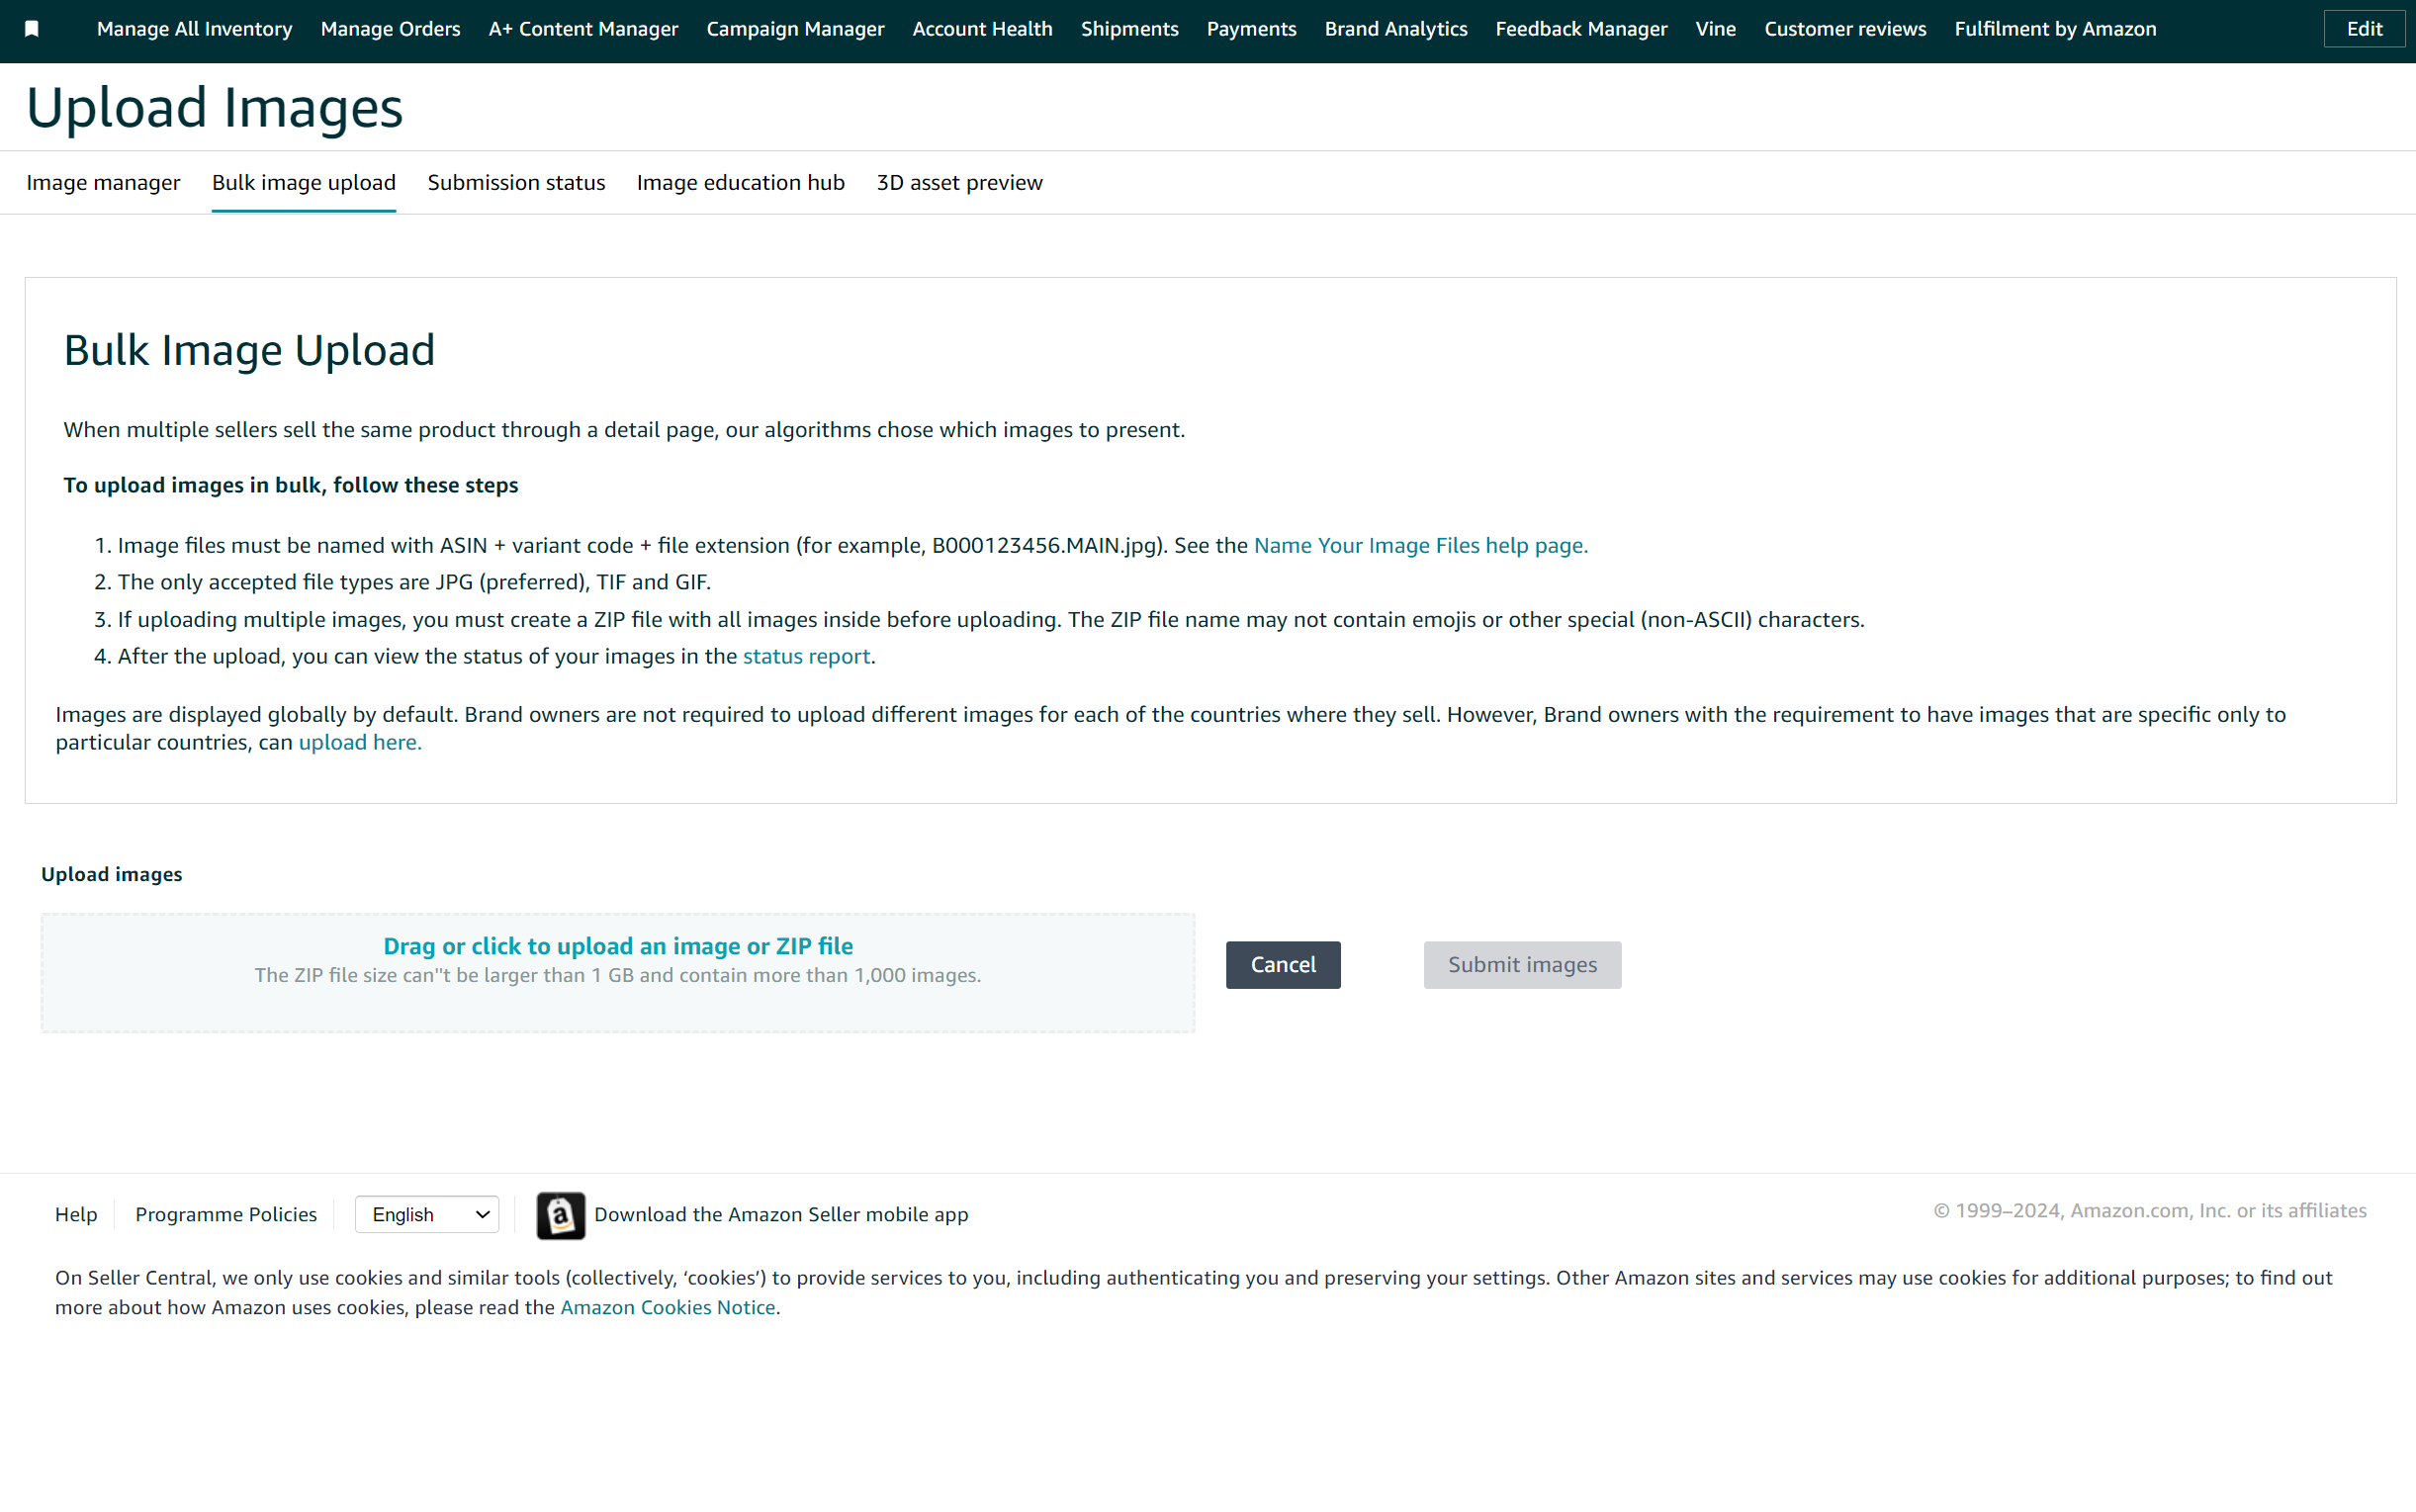The width and height of the screenshot is (2416, 1512).
Task: Open Programme Policies link
Action: point(226,1215)
